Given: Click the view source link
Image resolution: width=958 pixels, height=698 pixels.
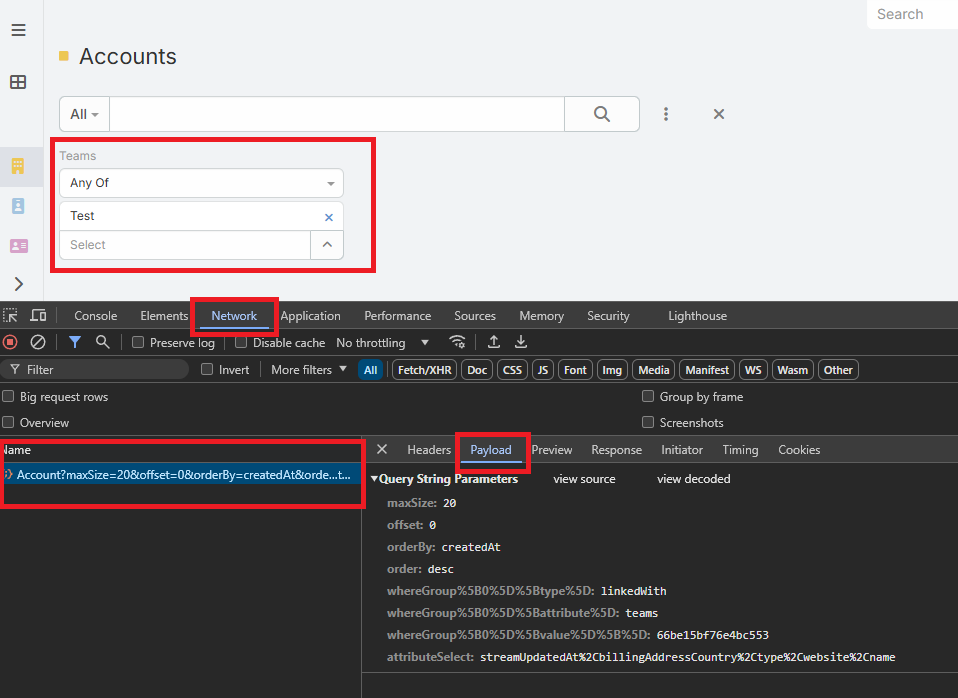Looking at the screenshot, I should click(584, 479).
